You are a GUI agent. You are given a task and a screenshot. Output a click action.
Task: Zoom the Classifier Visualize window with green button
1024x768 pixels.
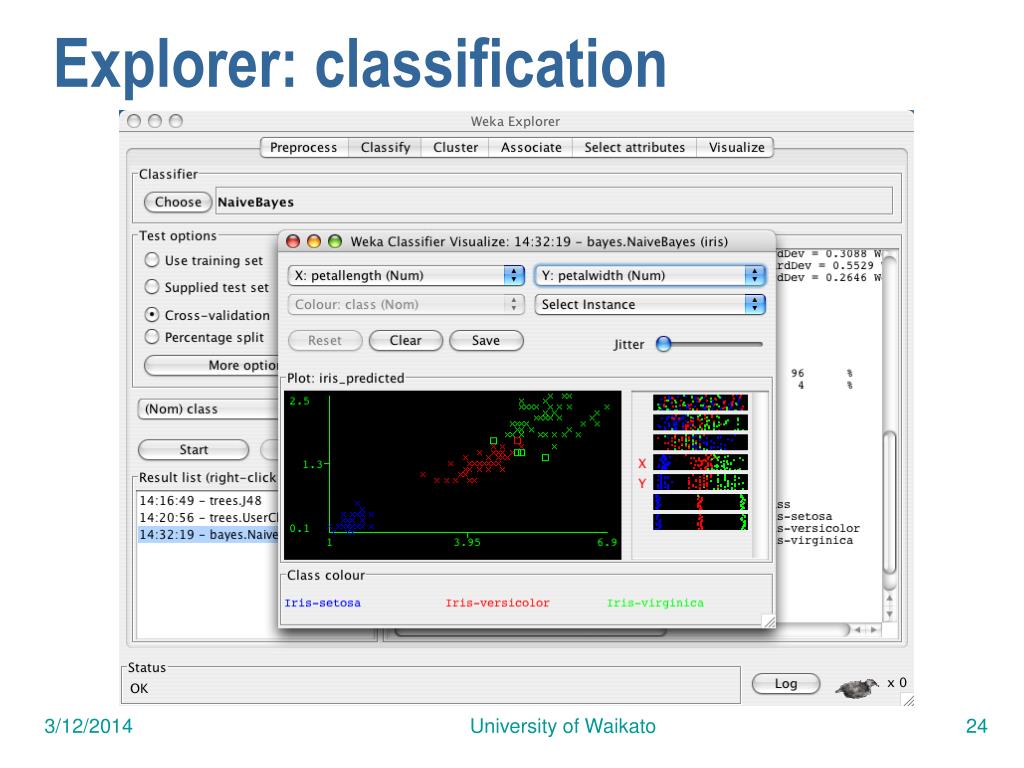(335, 241)
